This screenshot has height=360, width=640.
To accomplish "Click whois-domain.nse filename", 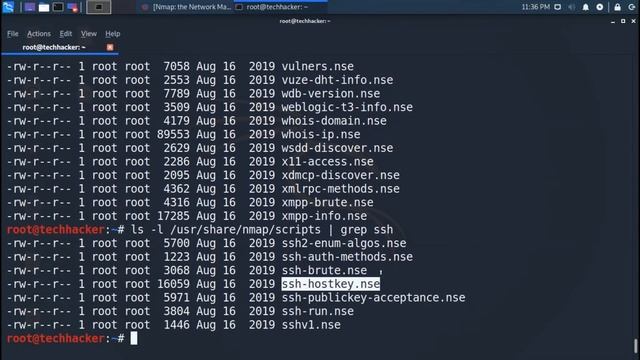I will [334, 121].
